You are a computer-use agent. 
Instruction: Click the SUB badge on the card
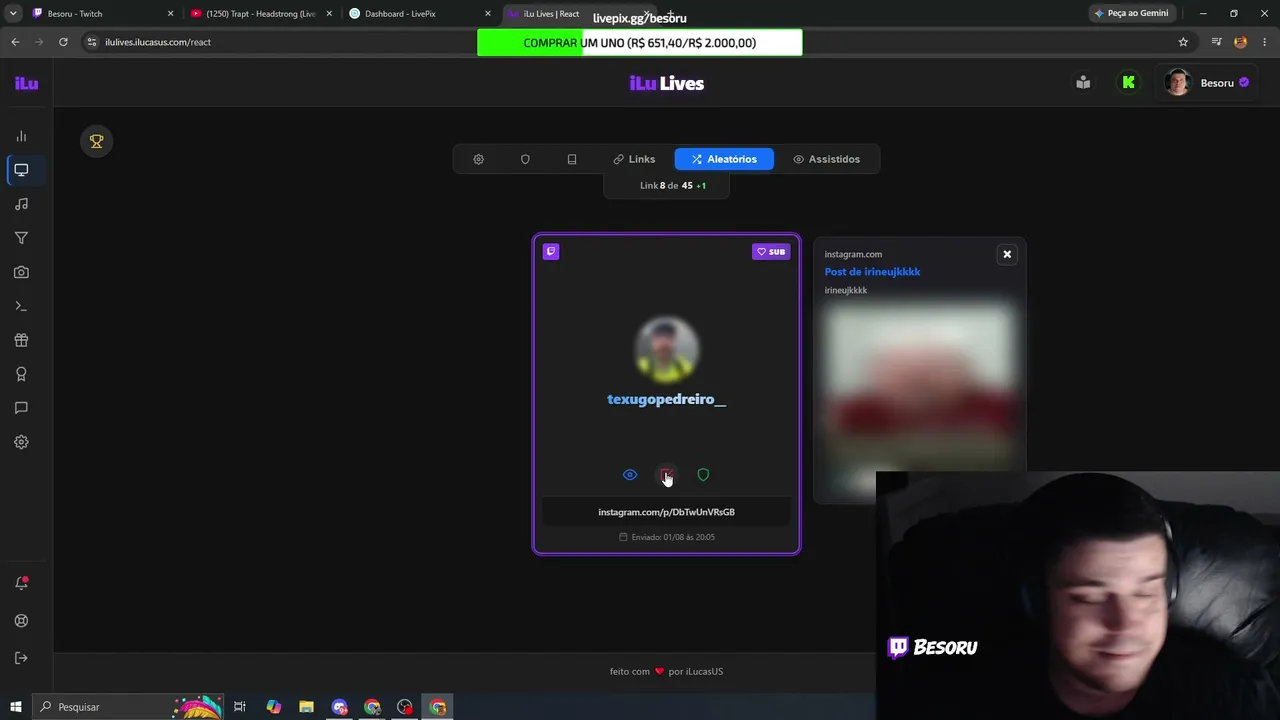pyautogui.click(x=771, y=252)
